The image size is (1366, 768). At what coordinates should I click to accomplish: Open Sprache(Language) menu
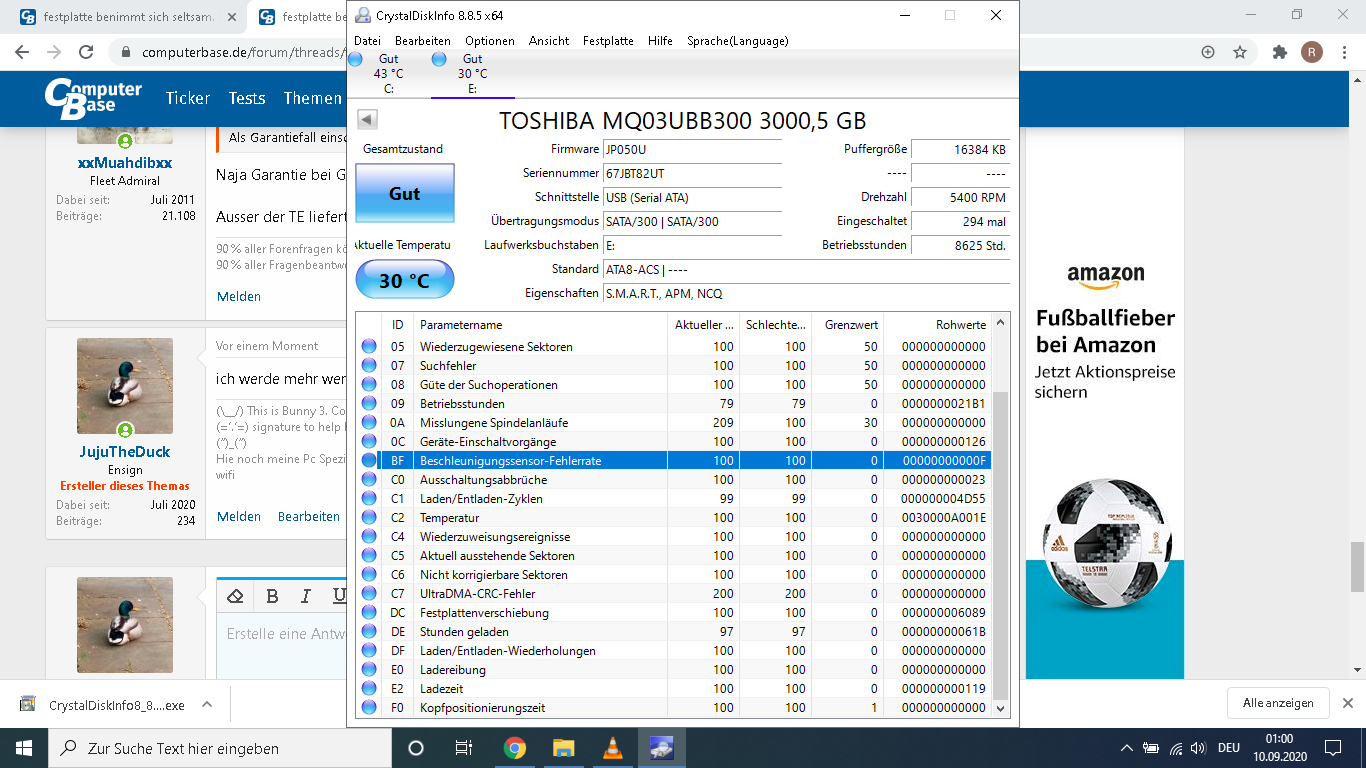click(737, 41)
